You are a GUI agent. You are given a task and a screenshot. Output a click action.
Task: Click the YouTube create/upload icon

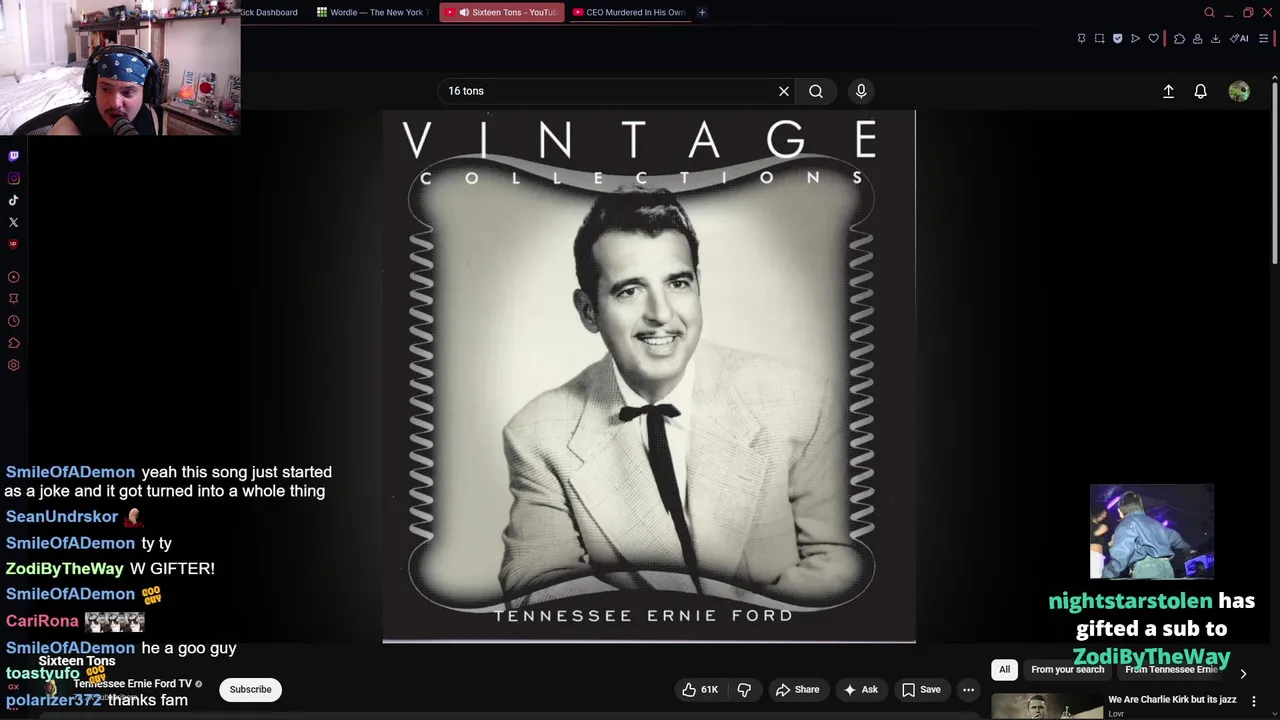pyautogui.click(x=1168, y=91)
